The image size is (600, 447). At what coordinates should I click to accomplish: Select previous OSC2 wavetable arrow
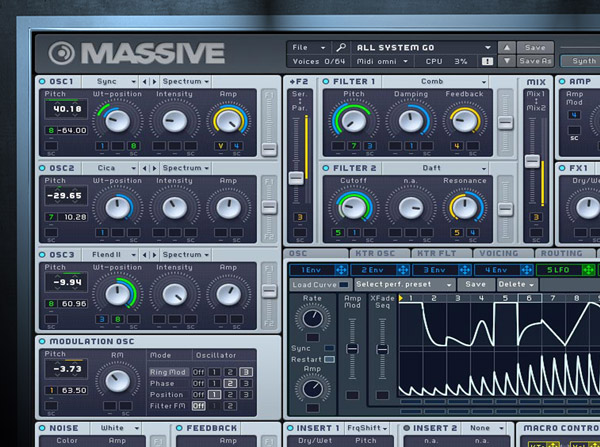(145, 168)
